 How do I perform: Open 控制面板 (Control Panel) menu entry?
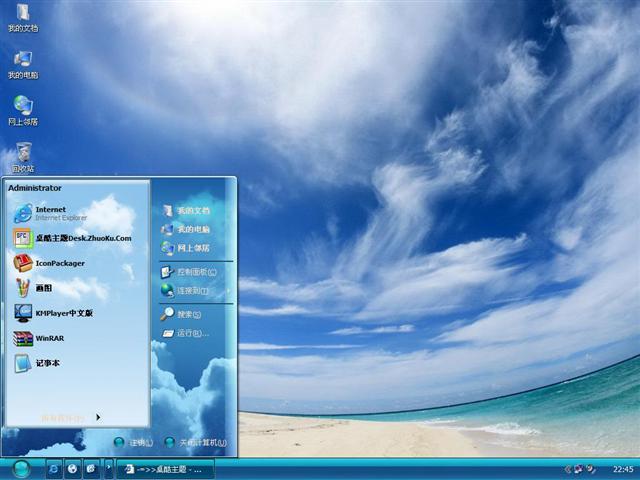coord(195,272)
